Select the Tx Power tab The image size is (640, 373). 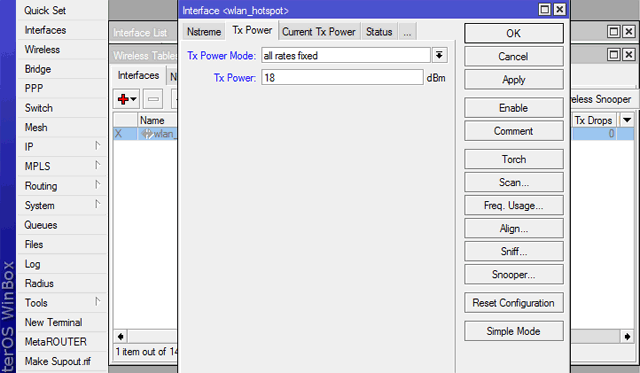pos(252,31)
